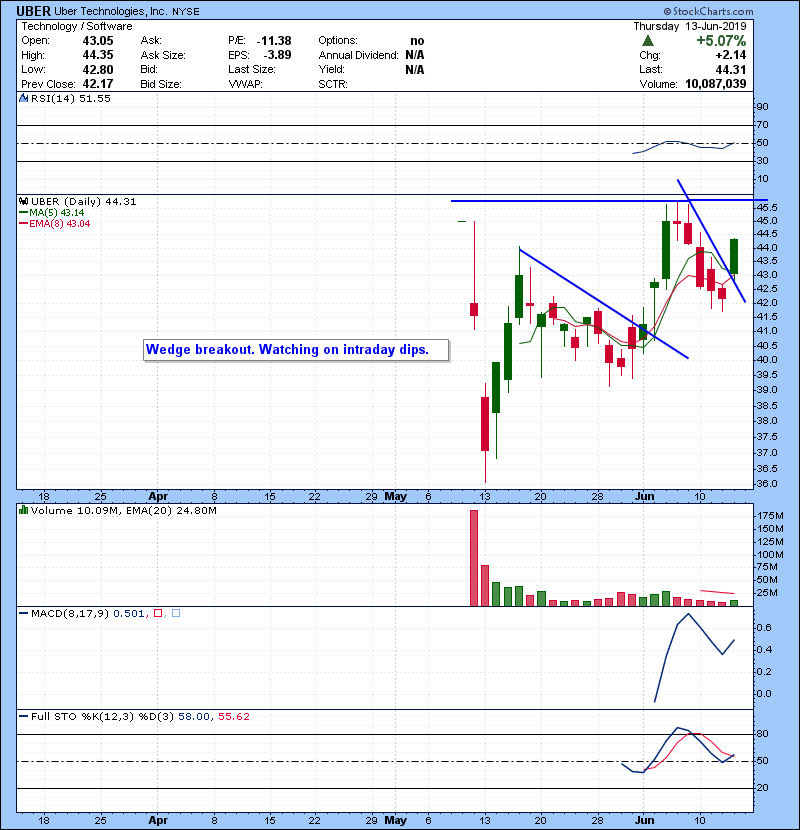Image resolution: width=800 pixels, height=830 pixels.
Task: Click the Chg value +2.14
Action: pos(731,55)
